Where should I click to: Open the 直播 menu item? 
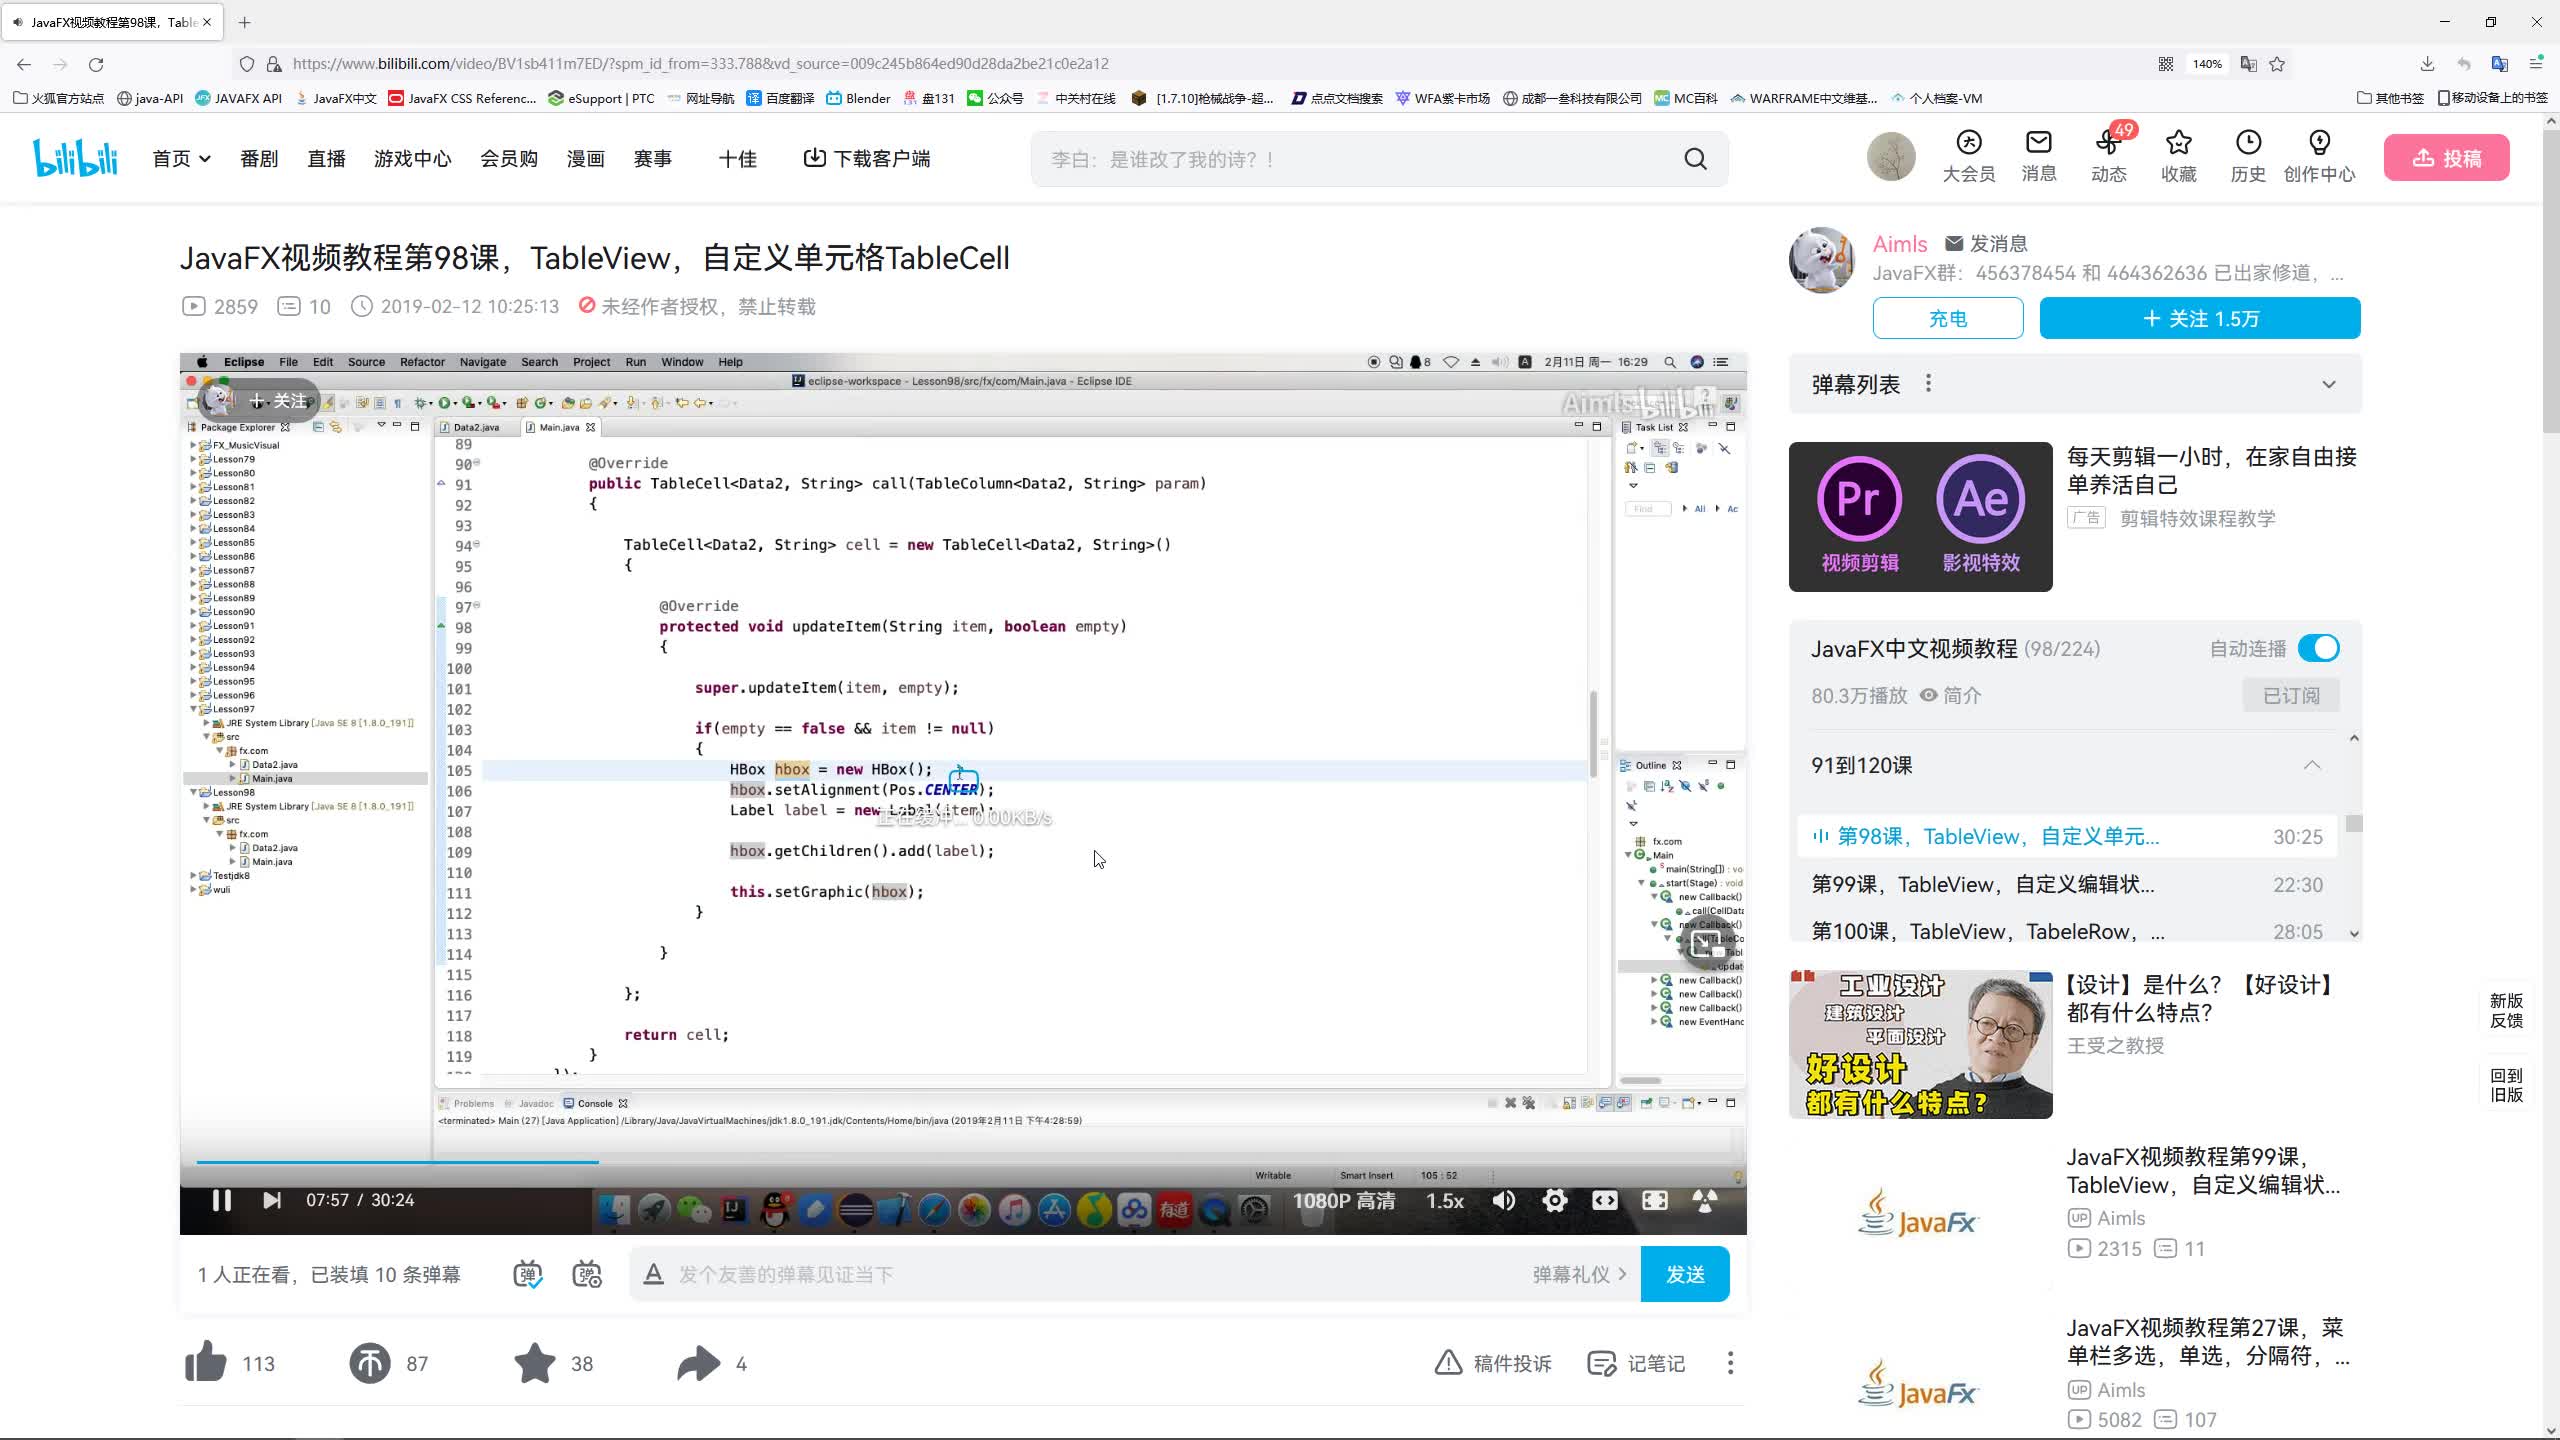(x=326, y=158)
